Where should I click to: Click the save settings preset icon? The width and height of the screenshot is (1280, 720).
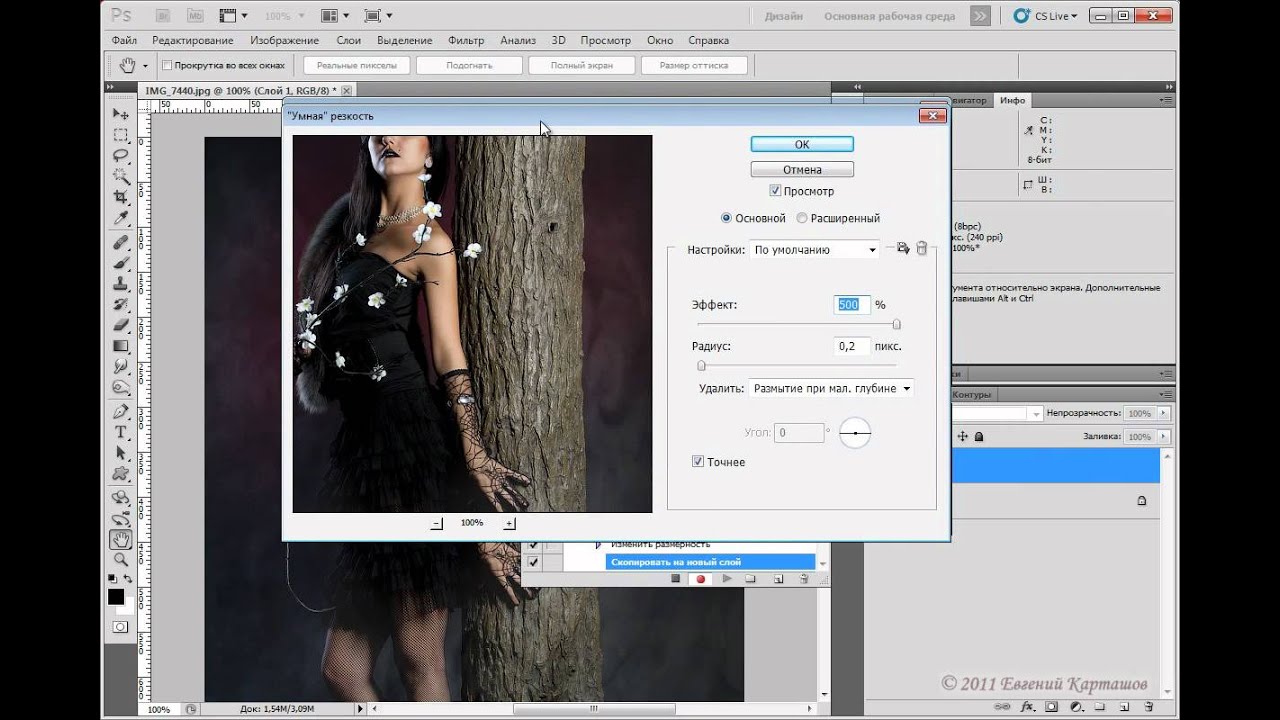coord(902,249)
